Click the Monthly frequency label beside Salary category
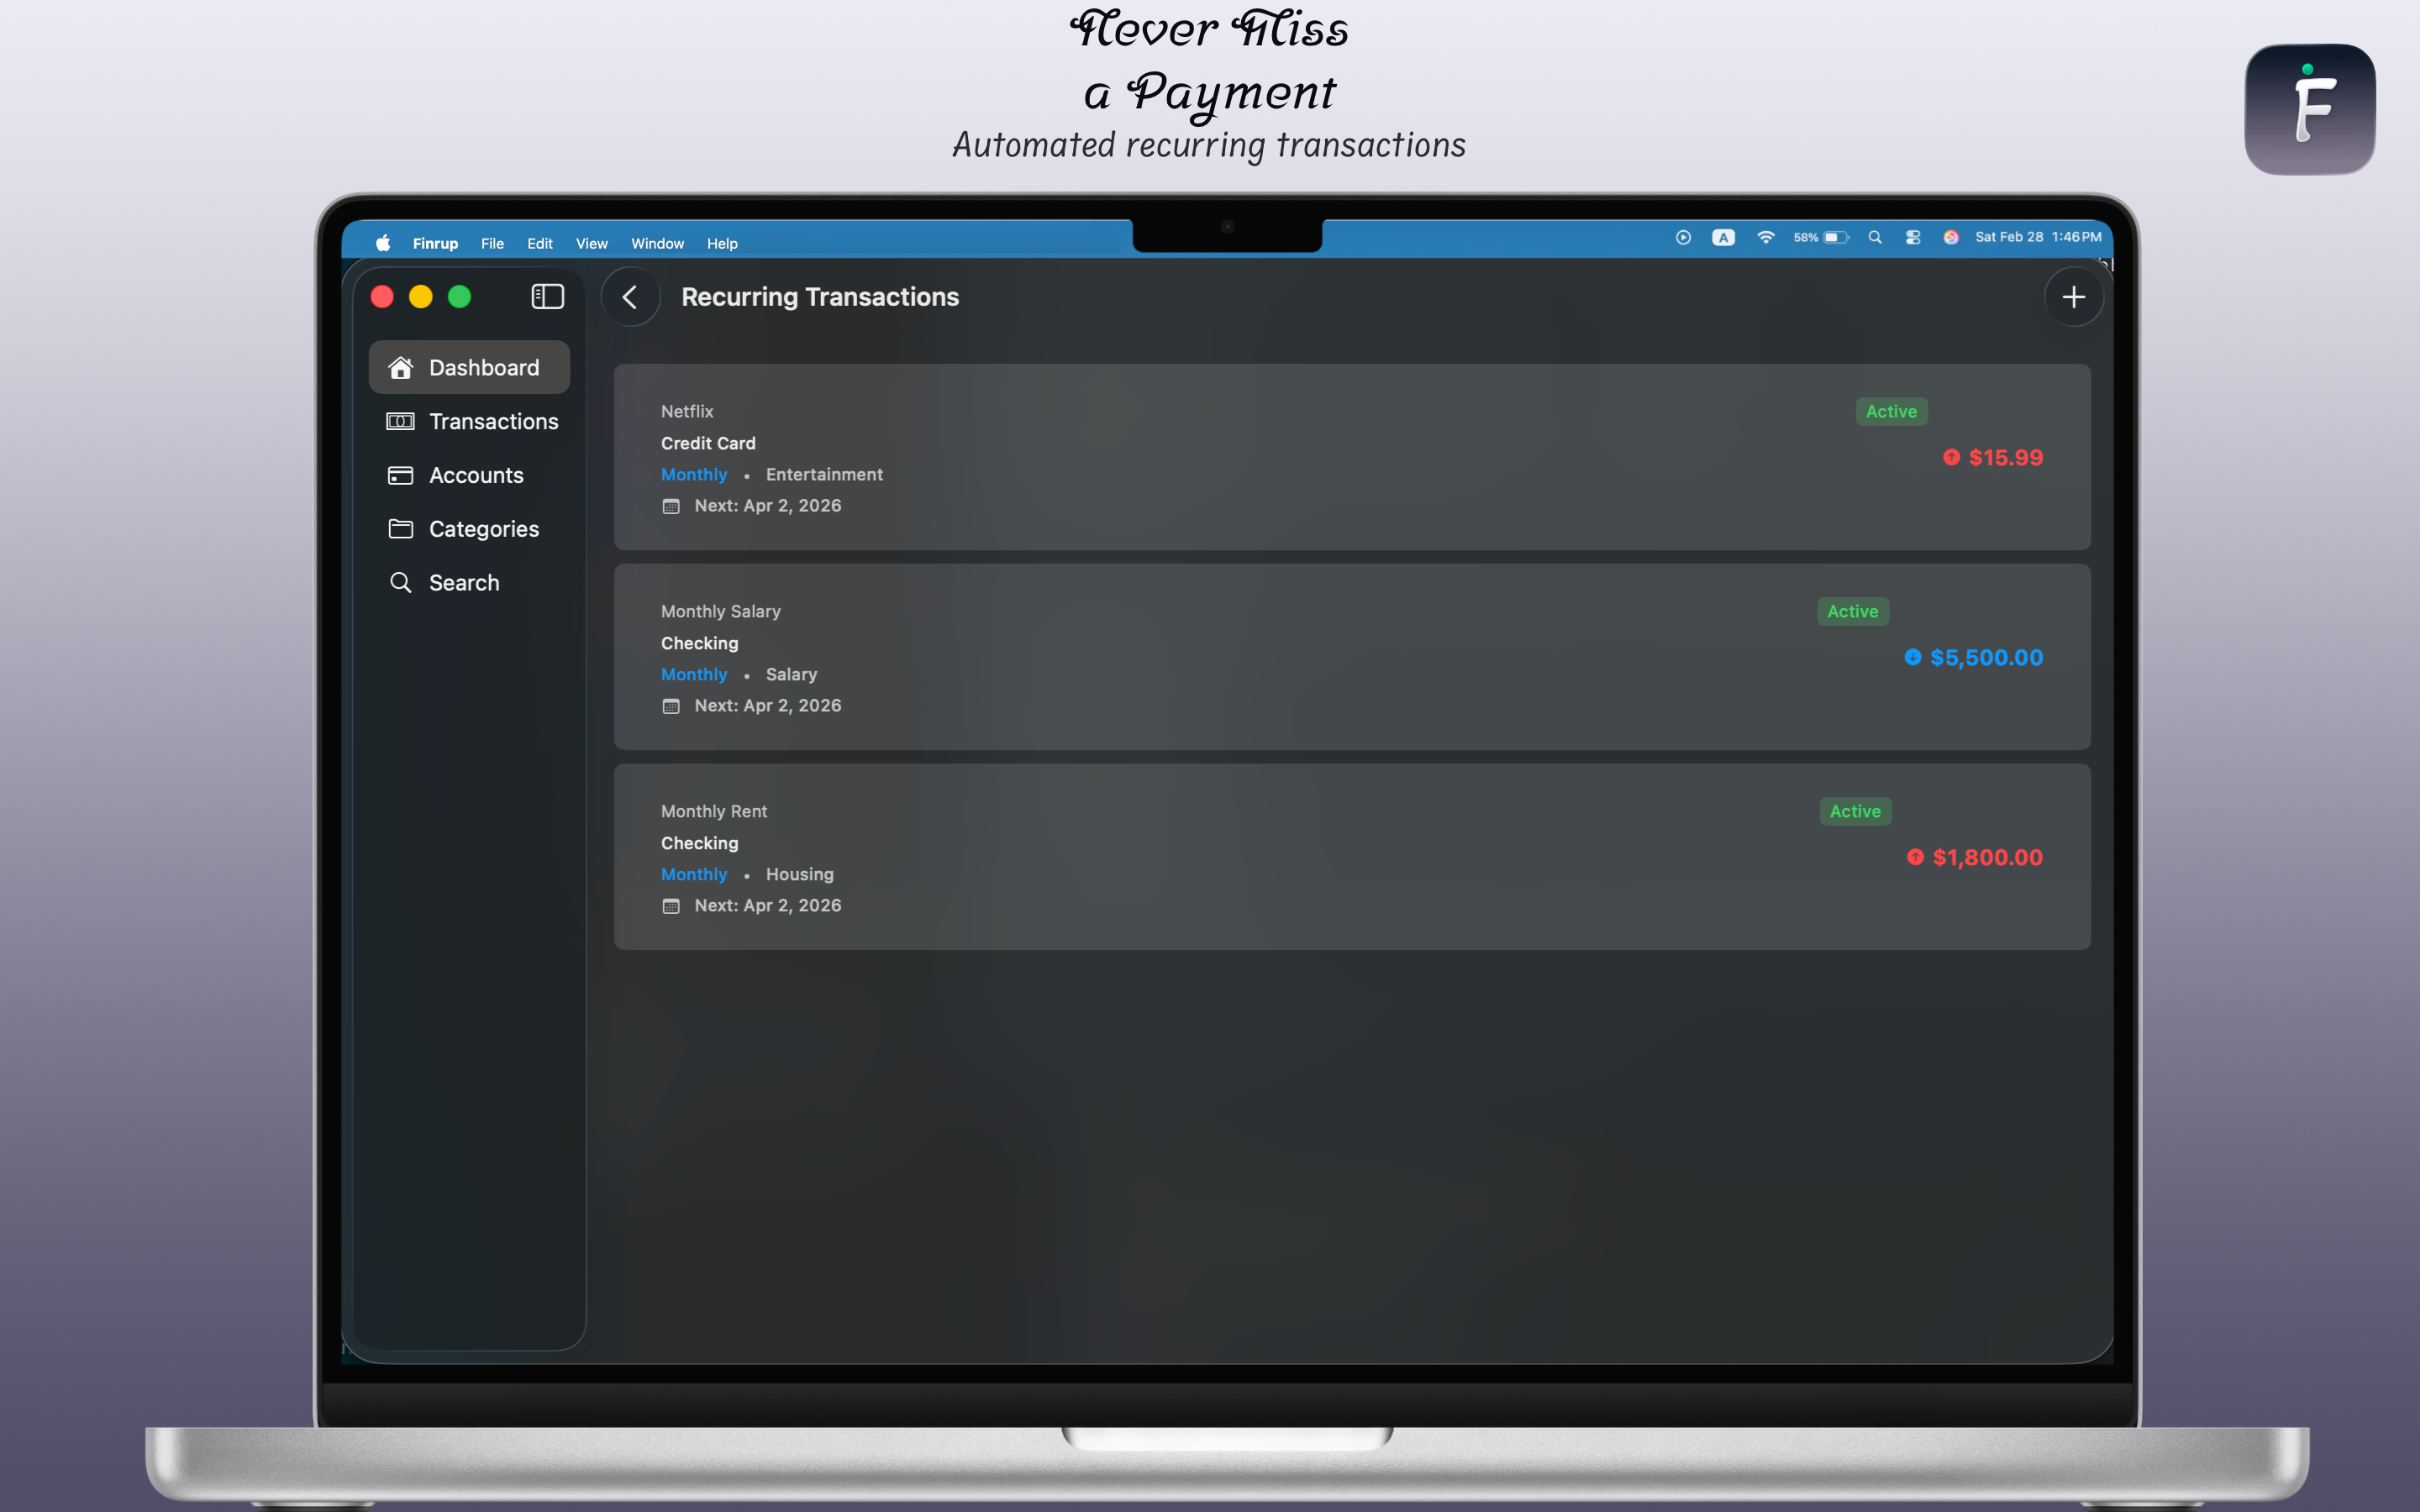This screenshot has height=1512, width=2420. (x=694, y=674)
